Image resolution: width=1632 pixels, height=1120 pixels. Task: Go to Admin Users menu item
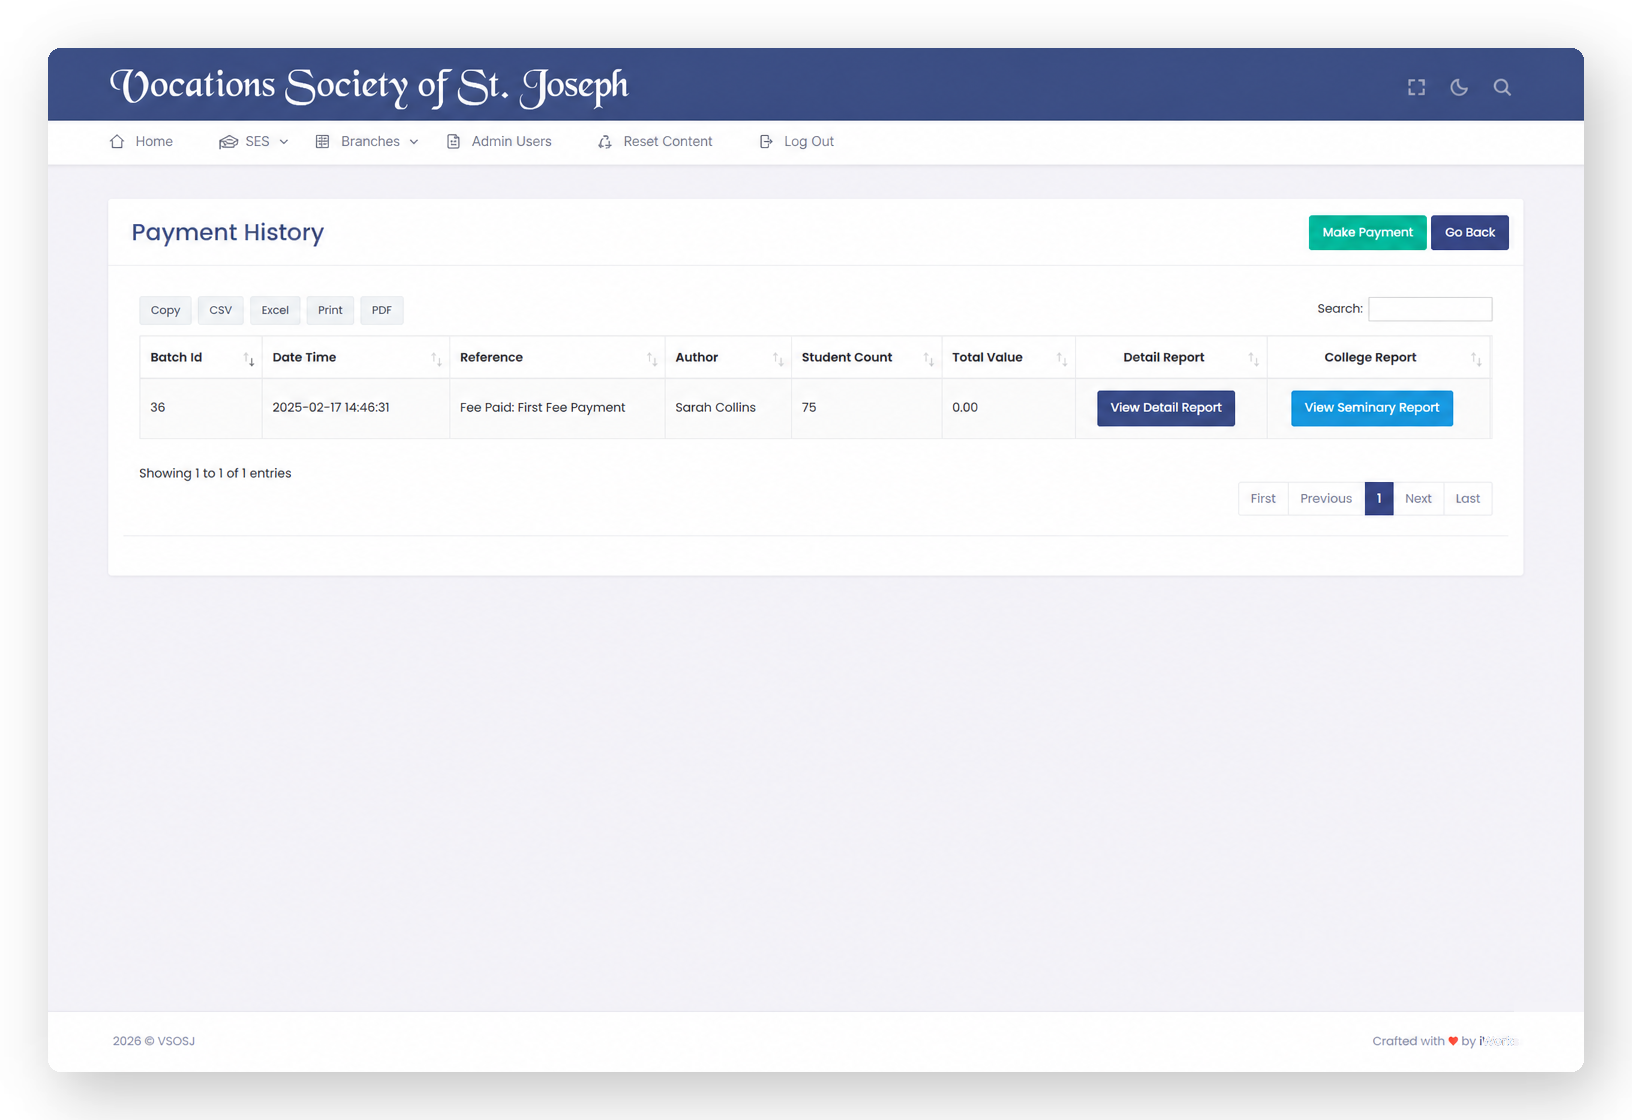pyautogui.click(x=511, y=142)
